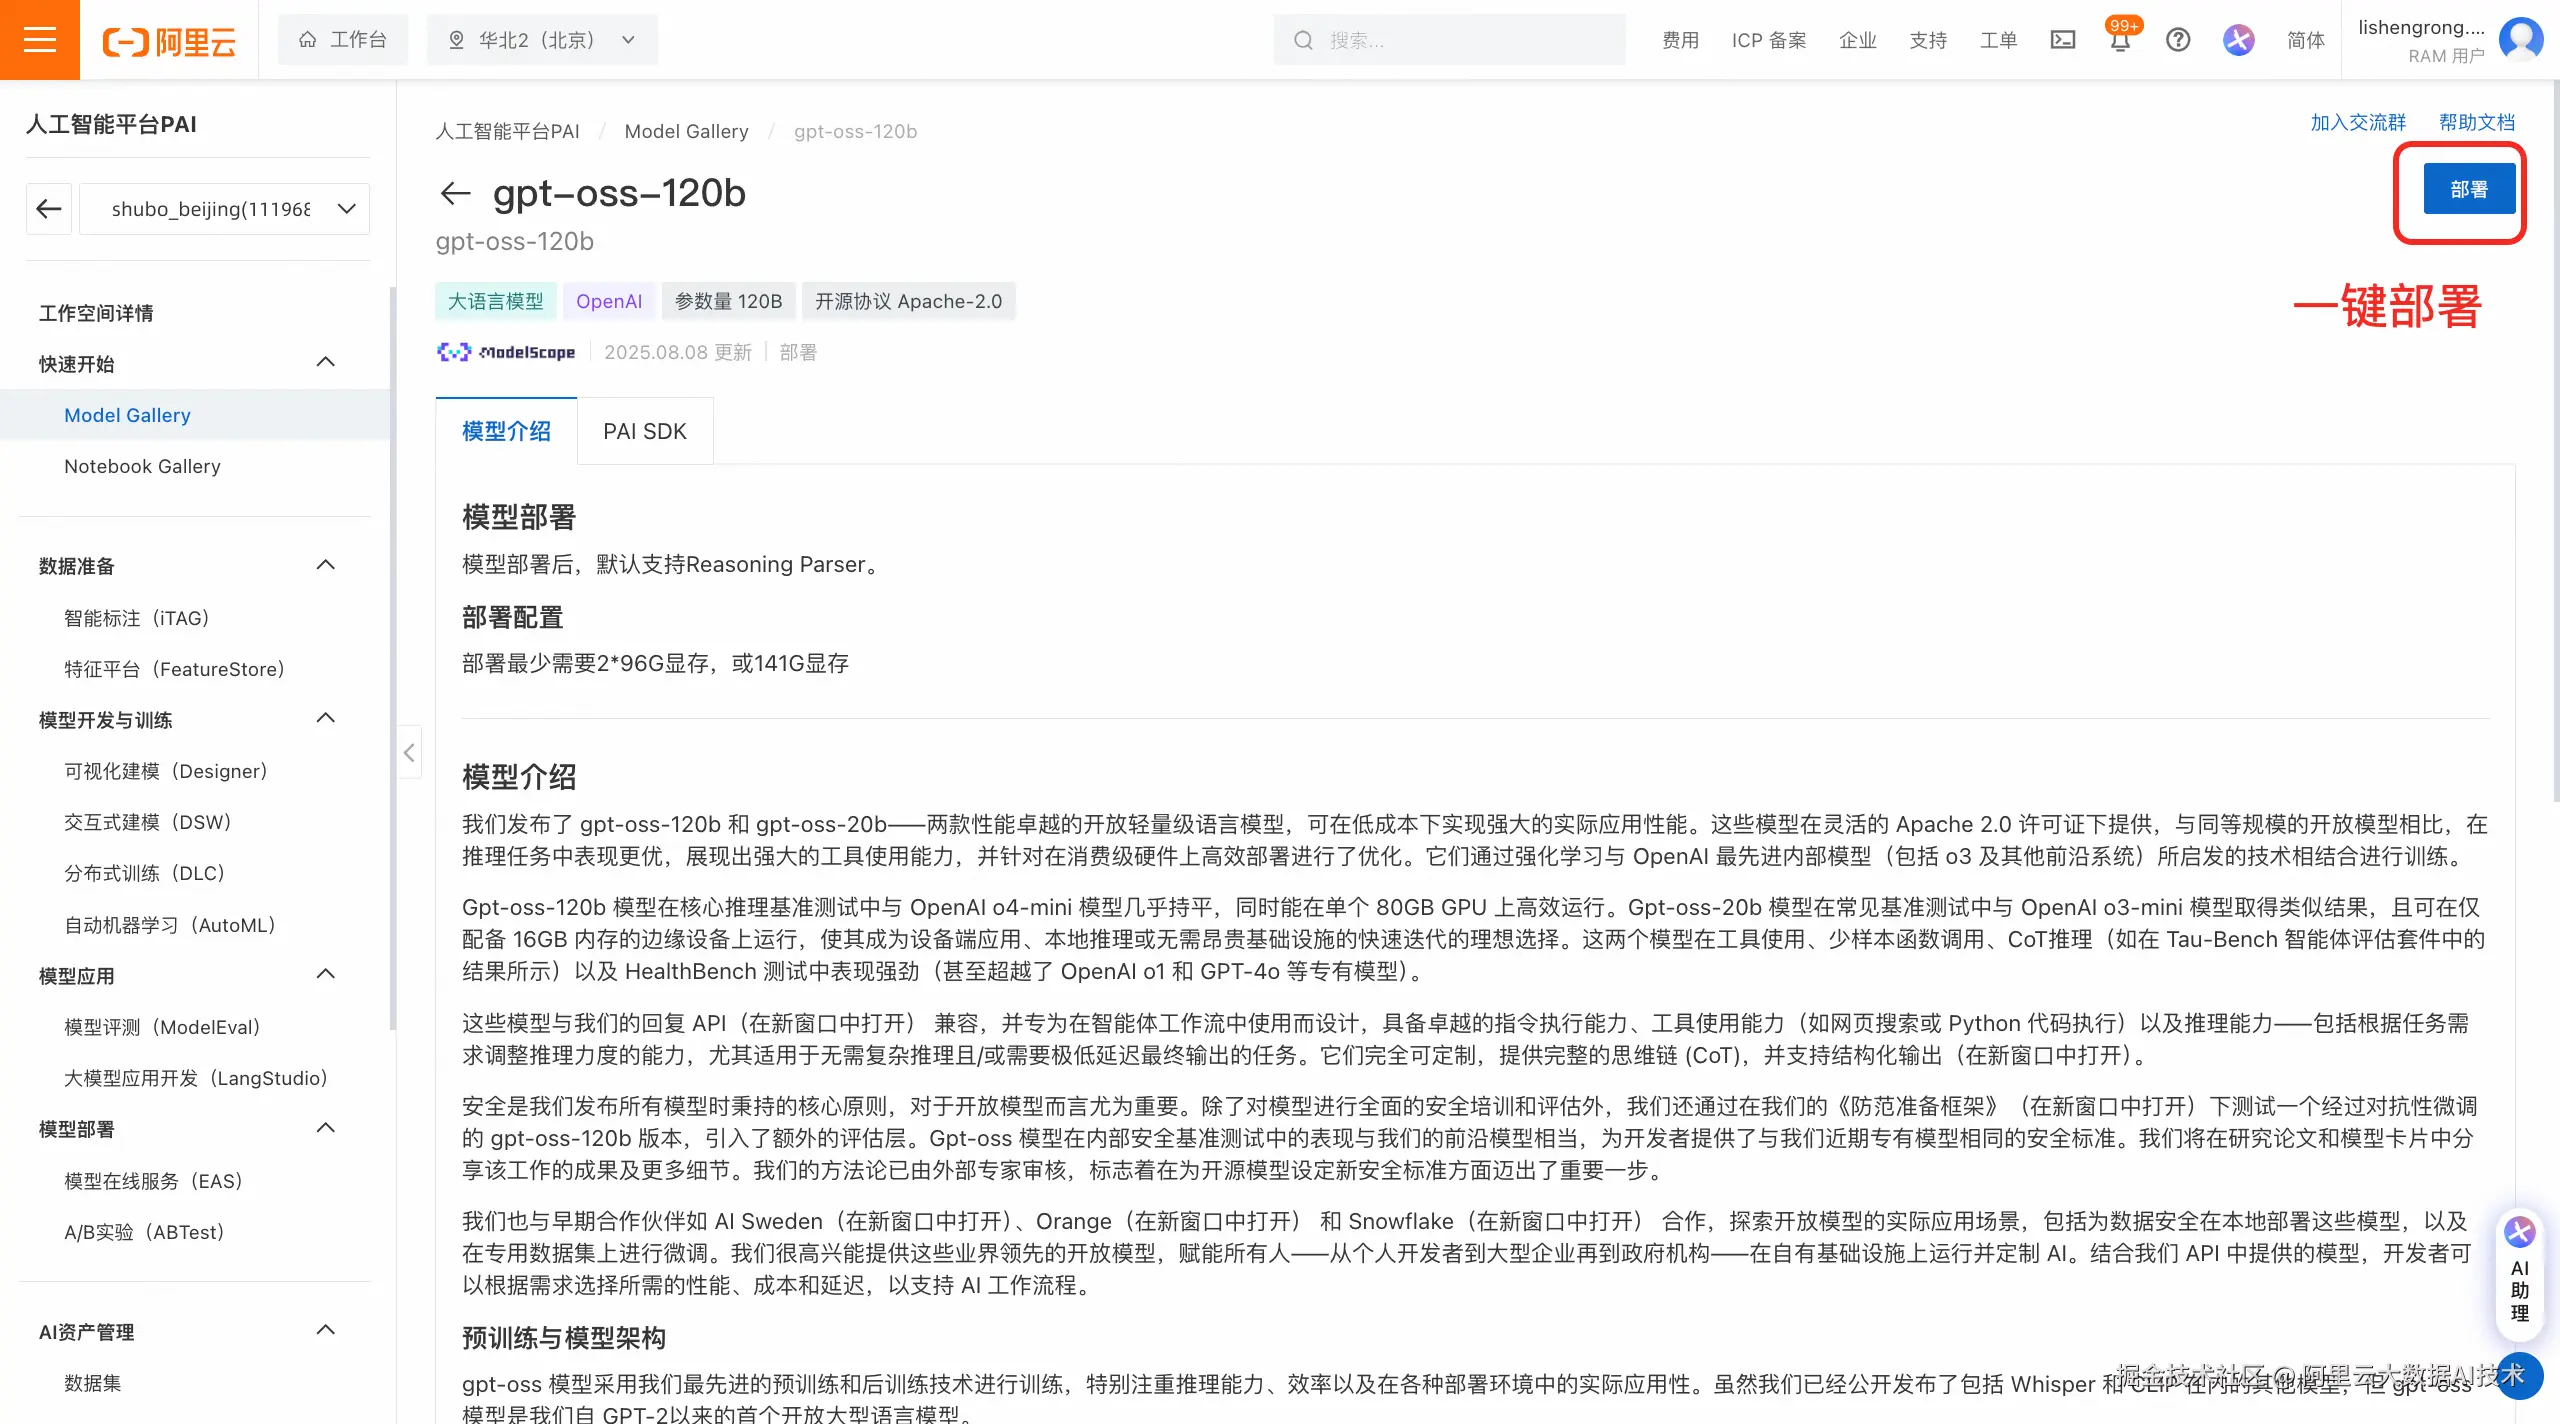Click the blue 部署 deploy button
This screenshot has height=1424, width=2560.
coord(2469,189)
